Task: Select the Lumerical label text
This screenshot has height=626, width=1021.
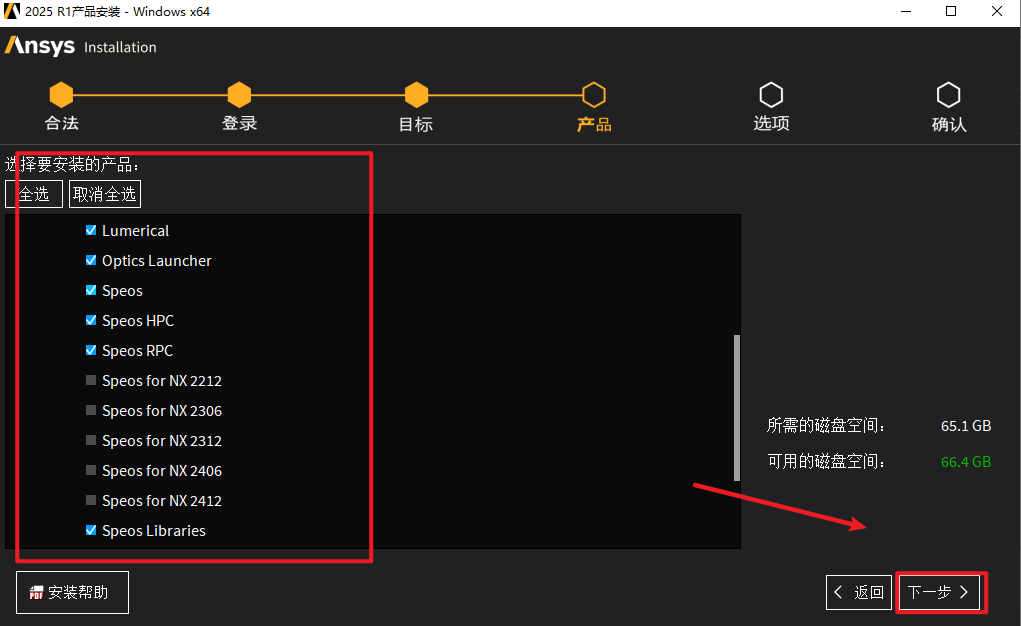Action: coord(135,231)
